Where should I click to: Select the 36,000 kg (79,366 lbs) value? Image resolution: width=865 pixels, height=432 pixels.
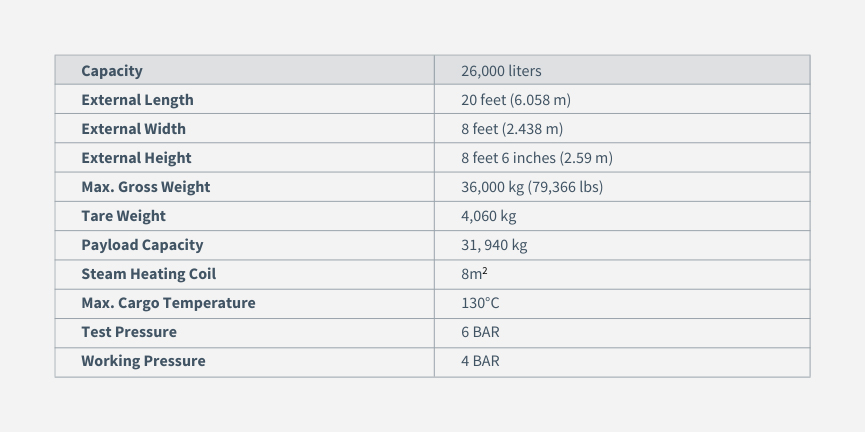[x=532, y=187]
